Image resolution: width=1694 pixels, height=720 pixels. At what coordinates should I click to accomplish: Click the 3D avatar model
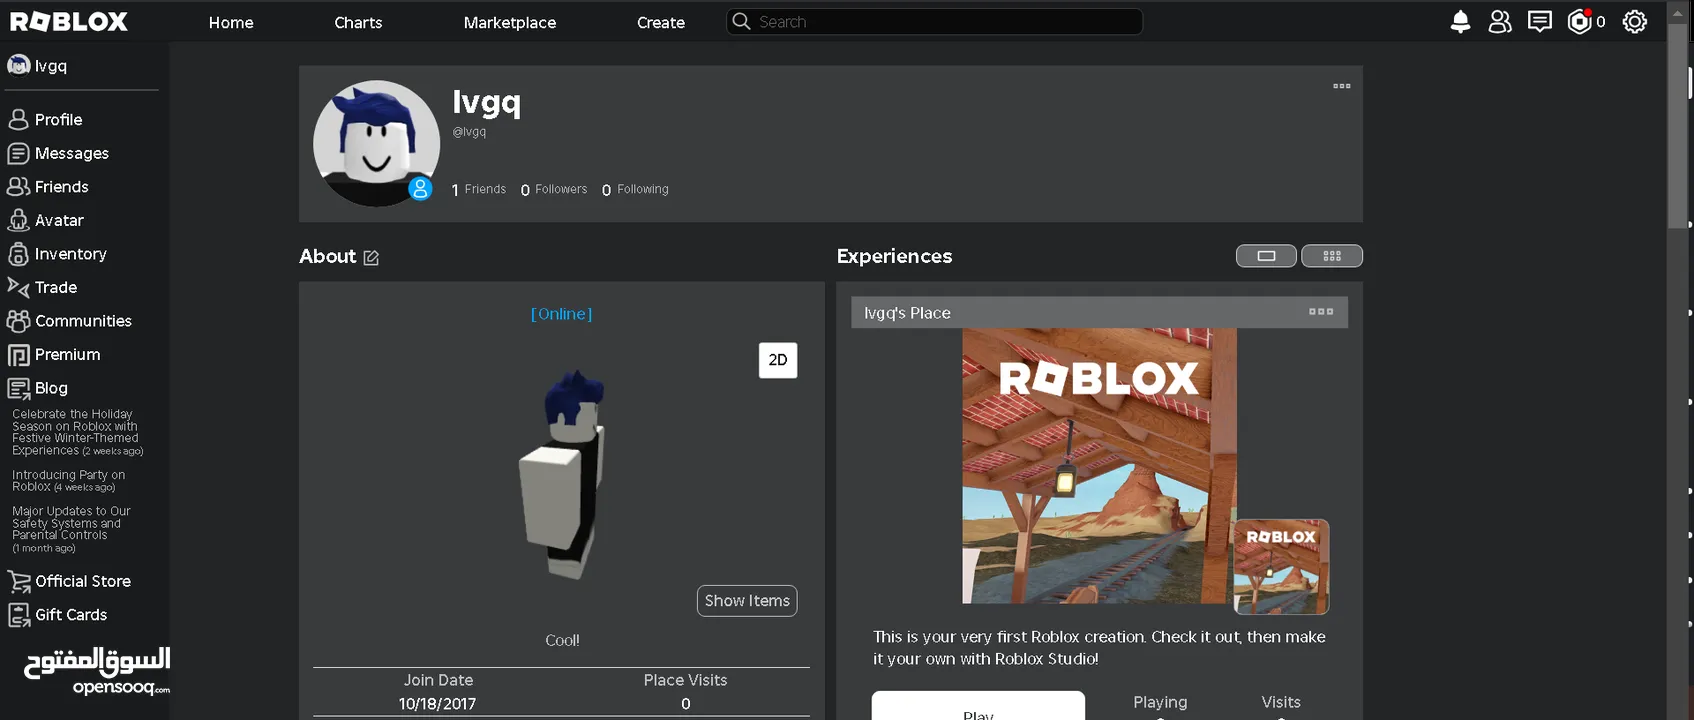pyautogui.click(x=563, y=475)
